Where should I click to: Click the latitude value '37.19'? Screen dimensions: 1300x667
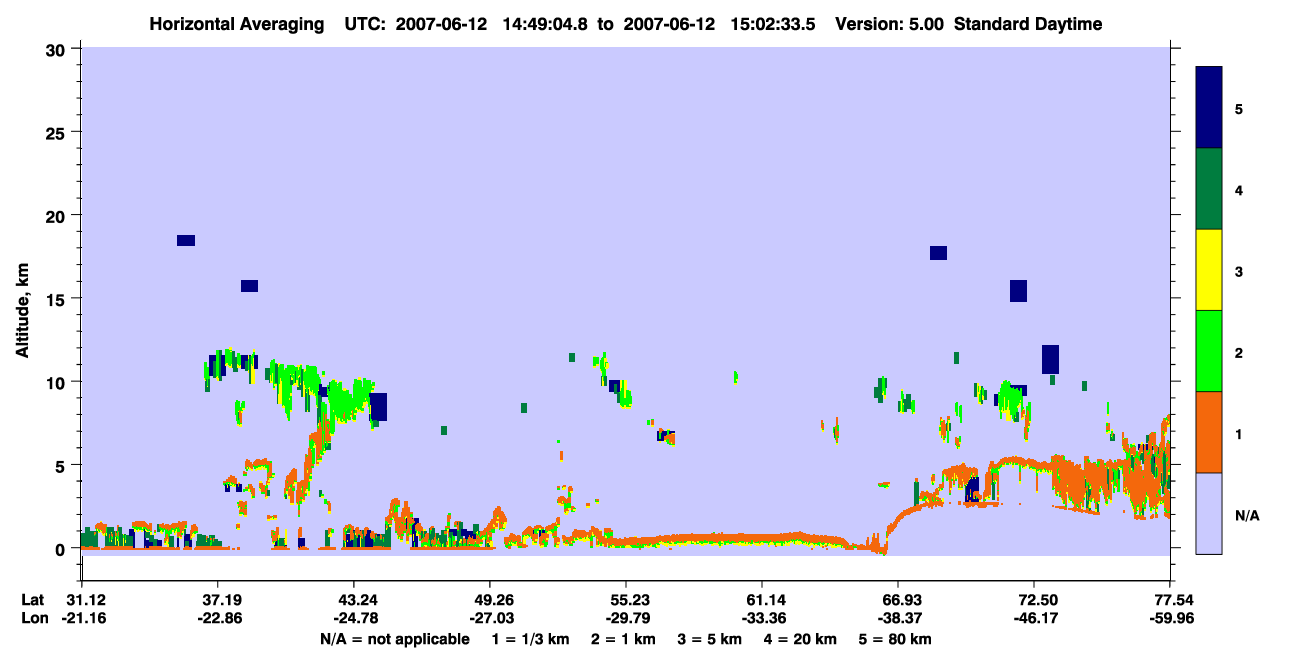(217, 600)
